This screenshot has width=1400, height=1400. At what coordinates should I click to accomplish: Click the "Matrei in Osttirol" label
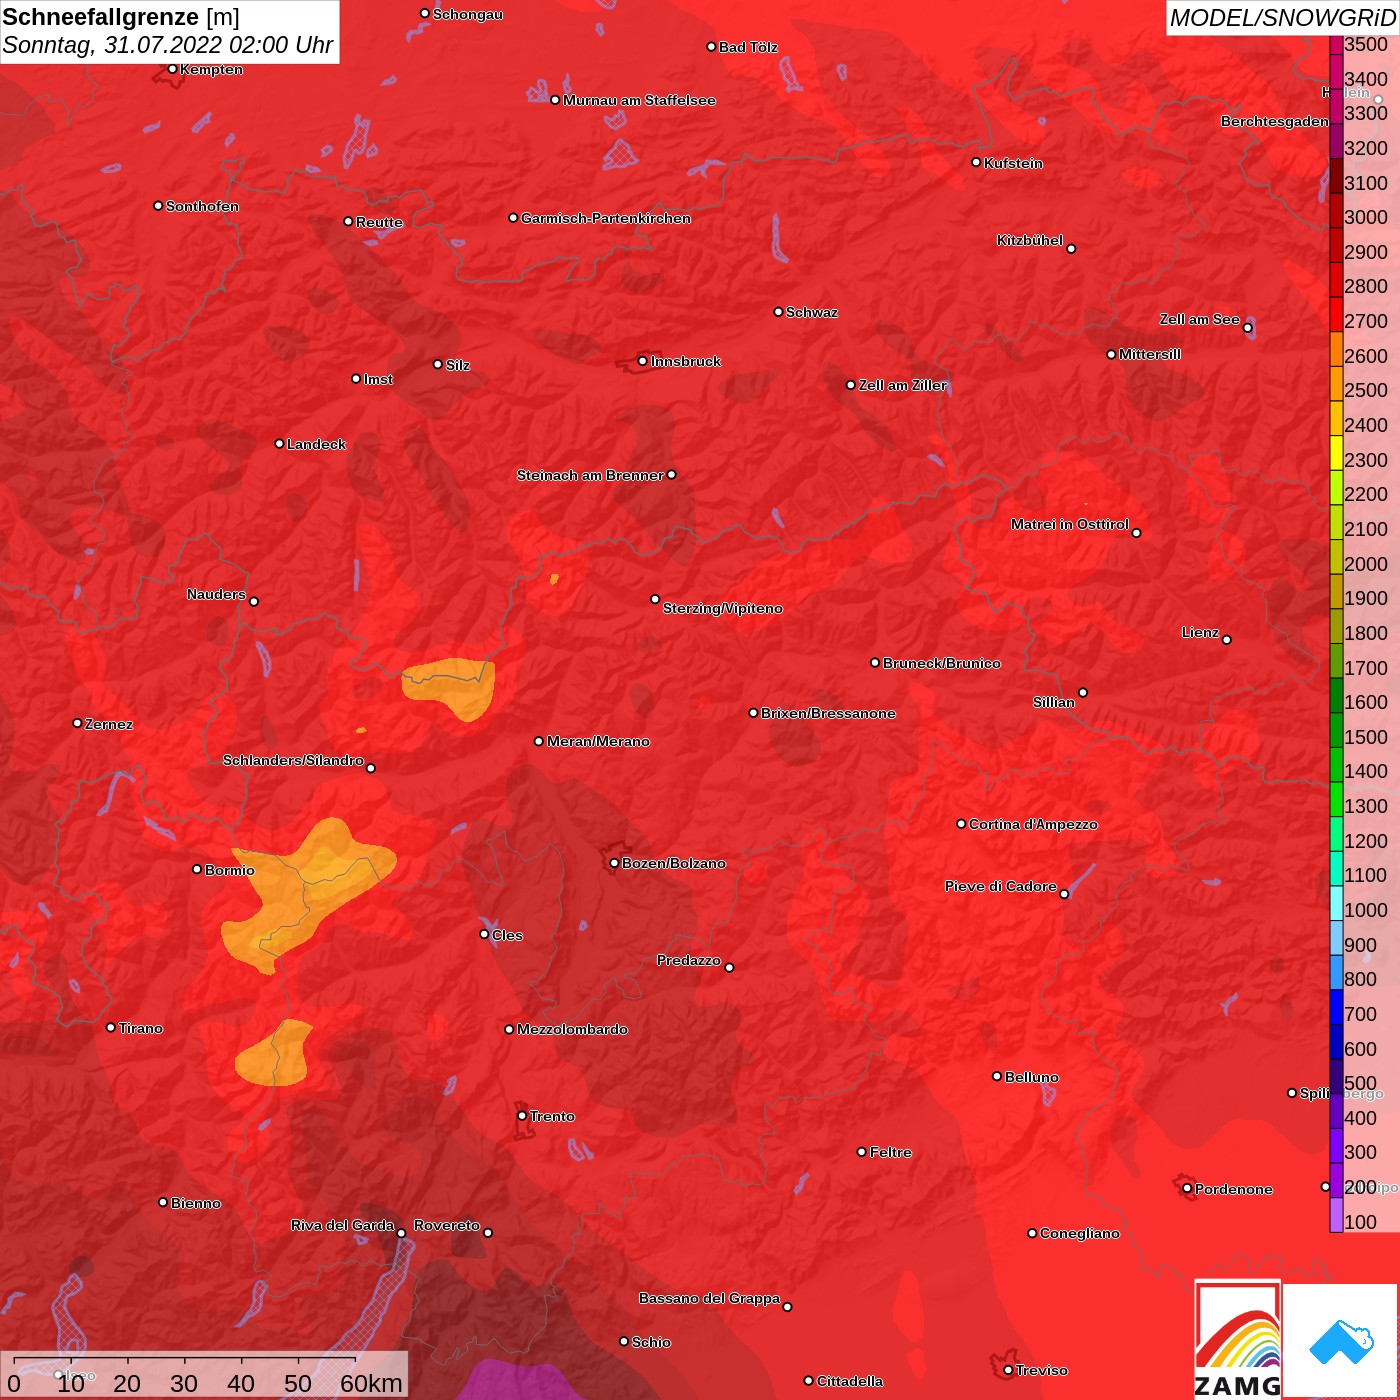point(1070,524)
